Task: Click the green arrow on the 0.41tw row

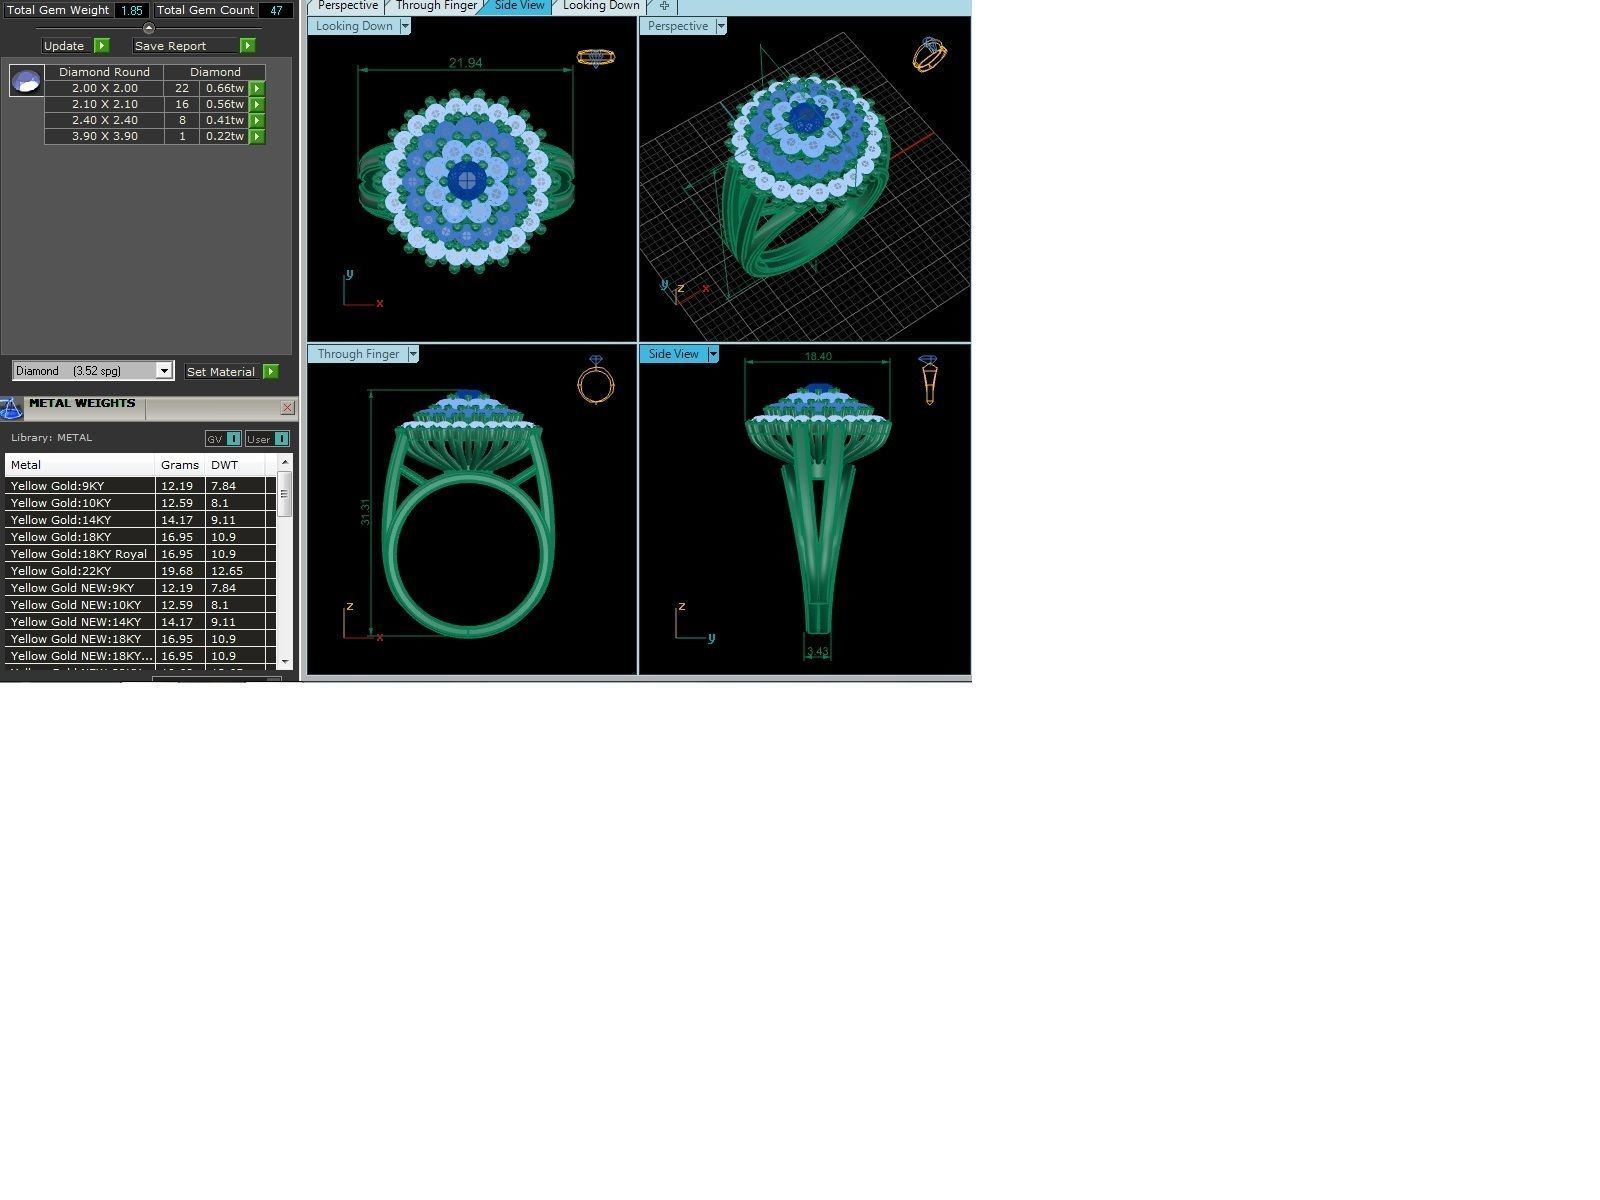Action: click(x=257, y=120)
